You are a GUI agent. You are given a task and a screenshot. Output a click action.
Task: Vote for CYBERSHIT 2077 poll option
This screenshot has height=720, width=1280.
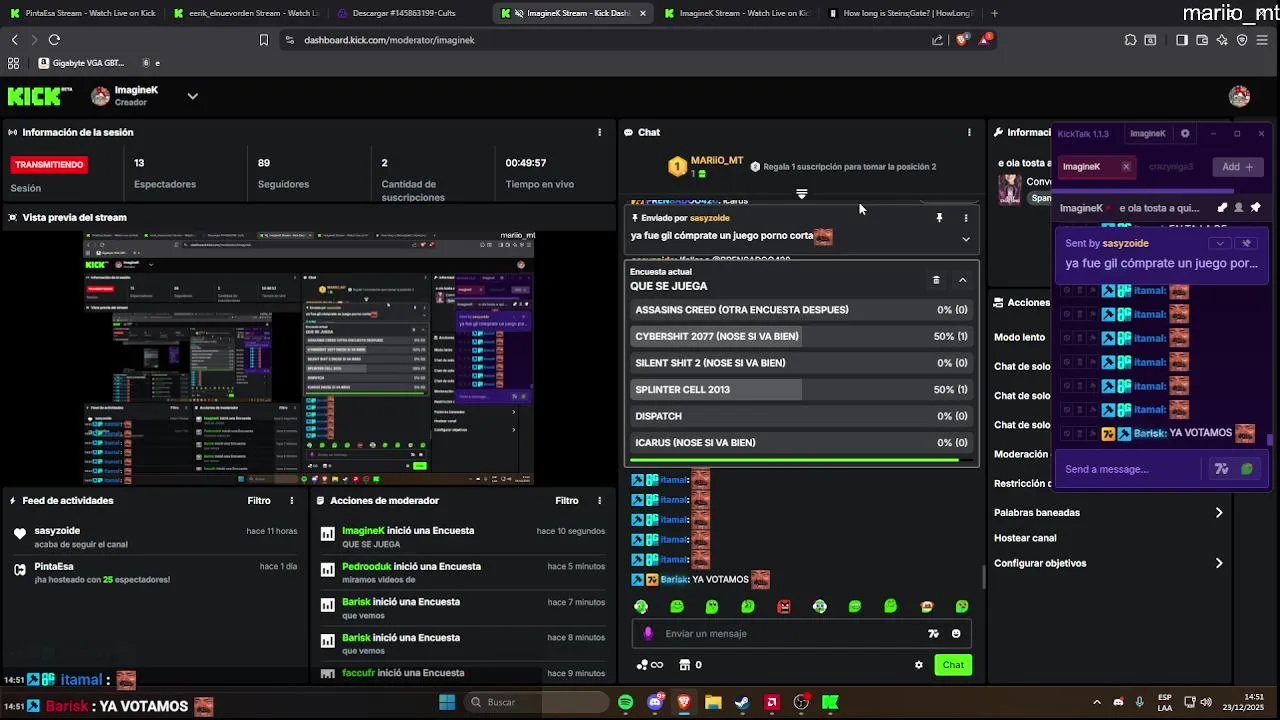(x=801, y=337)
